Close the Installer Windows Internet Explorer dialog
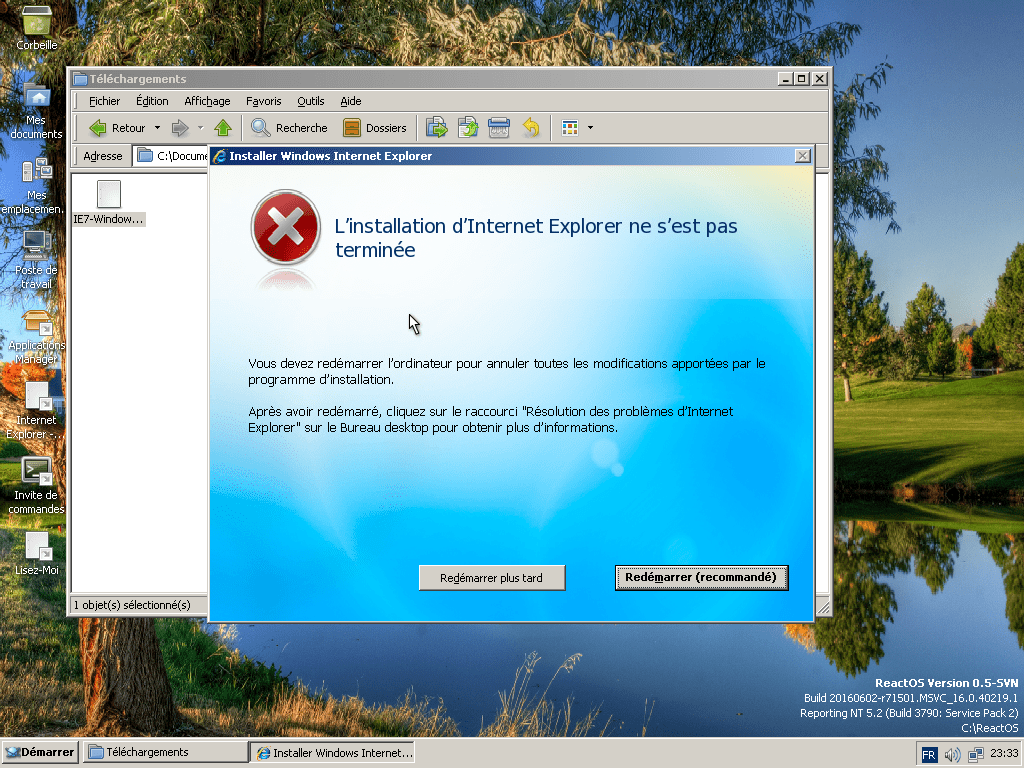This screenshot has height=768, width=1024. 803,155
